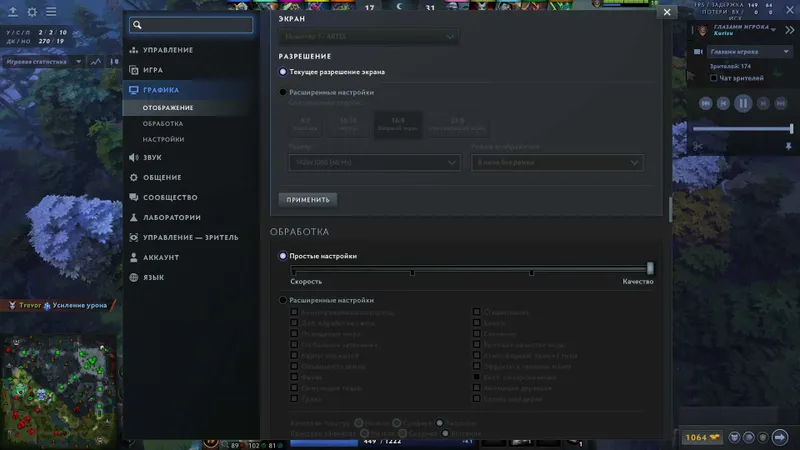Choose the 16:9 aspect ratio button
The image size is (800, 450).
pos(398,124)
